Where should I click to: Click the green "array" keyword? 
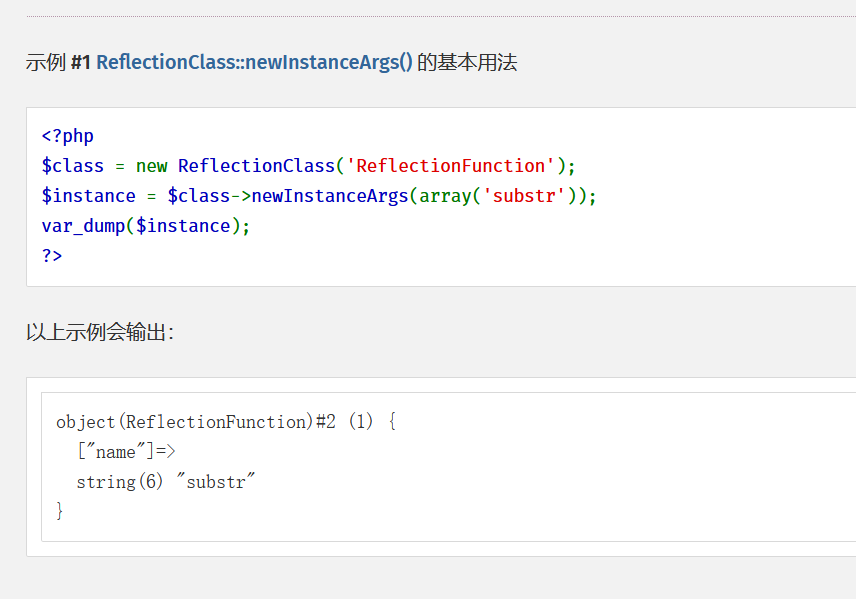pos(445,196)
